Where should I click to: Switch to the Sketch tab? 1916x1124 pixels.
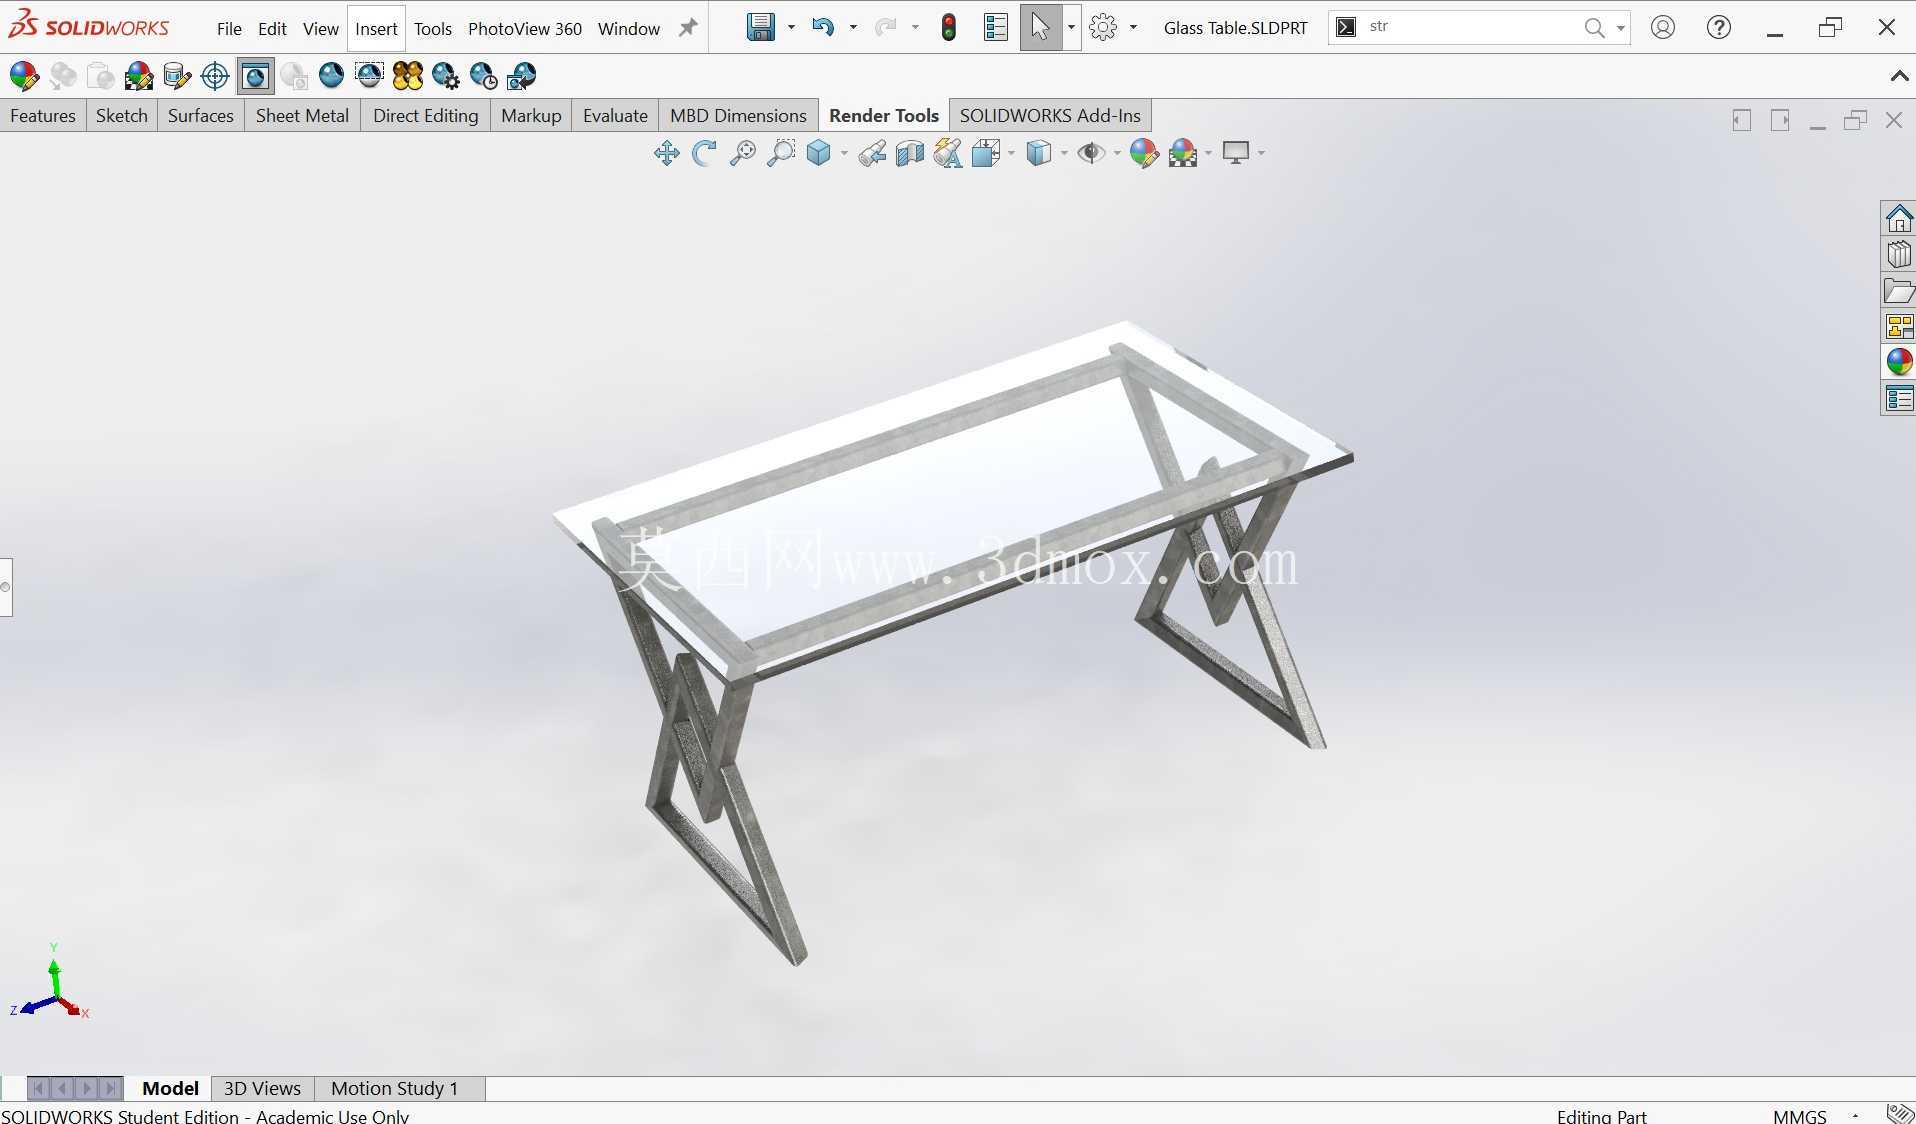click(122, 115)
